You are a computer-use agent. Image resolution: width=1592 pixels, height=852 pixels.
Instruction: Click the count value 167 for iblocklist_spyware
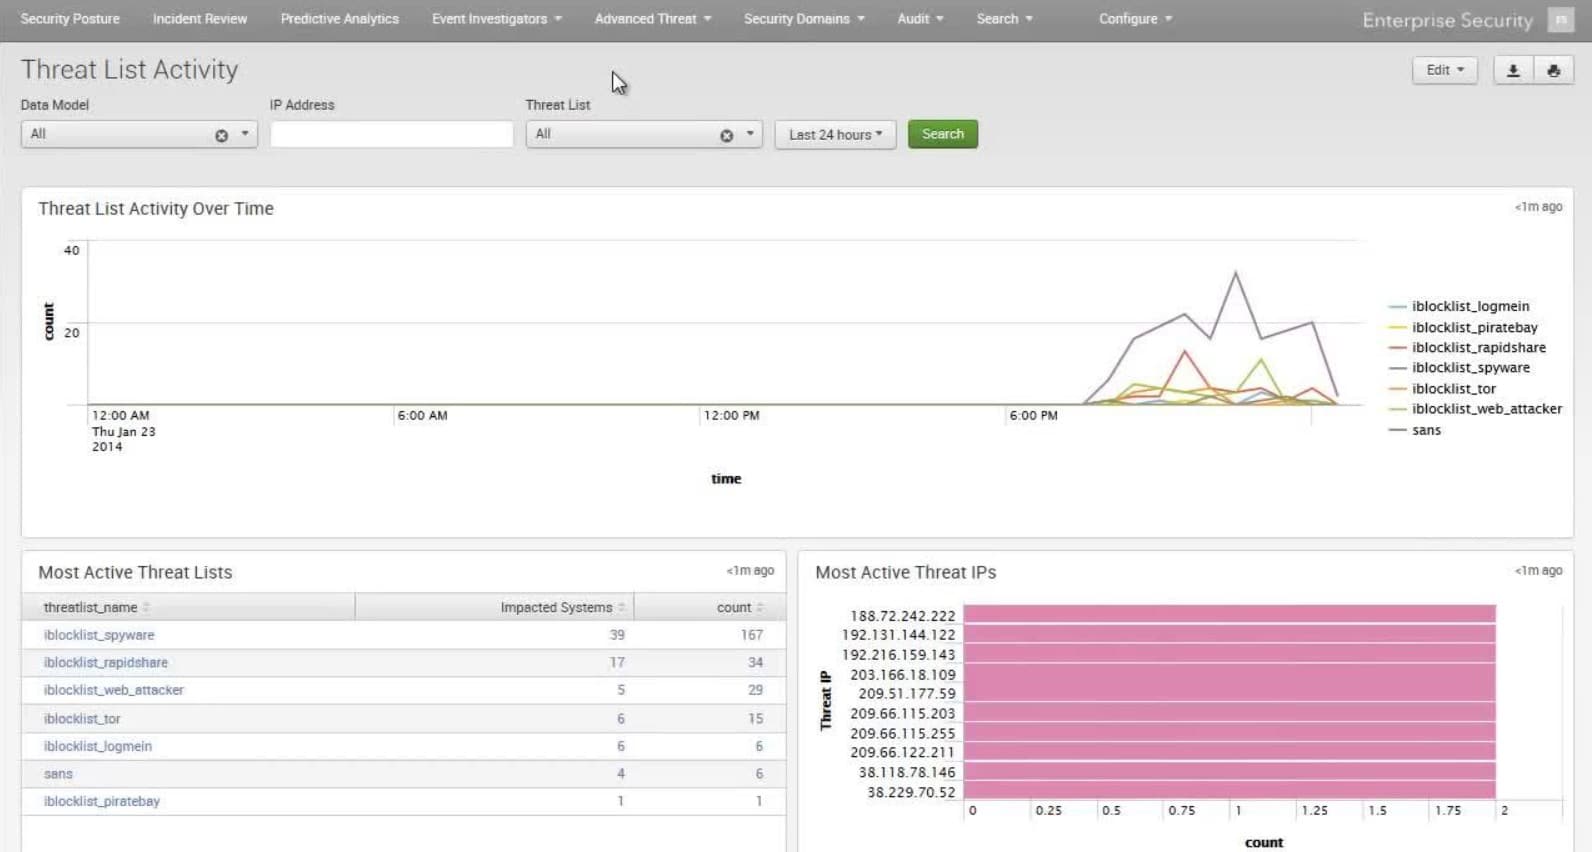tap(751, 635)
